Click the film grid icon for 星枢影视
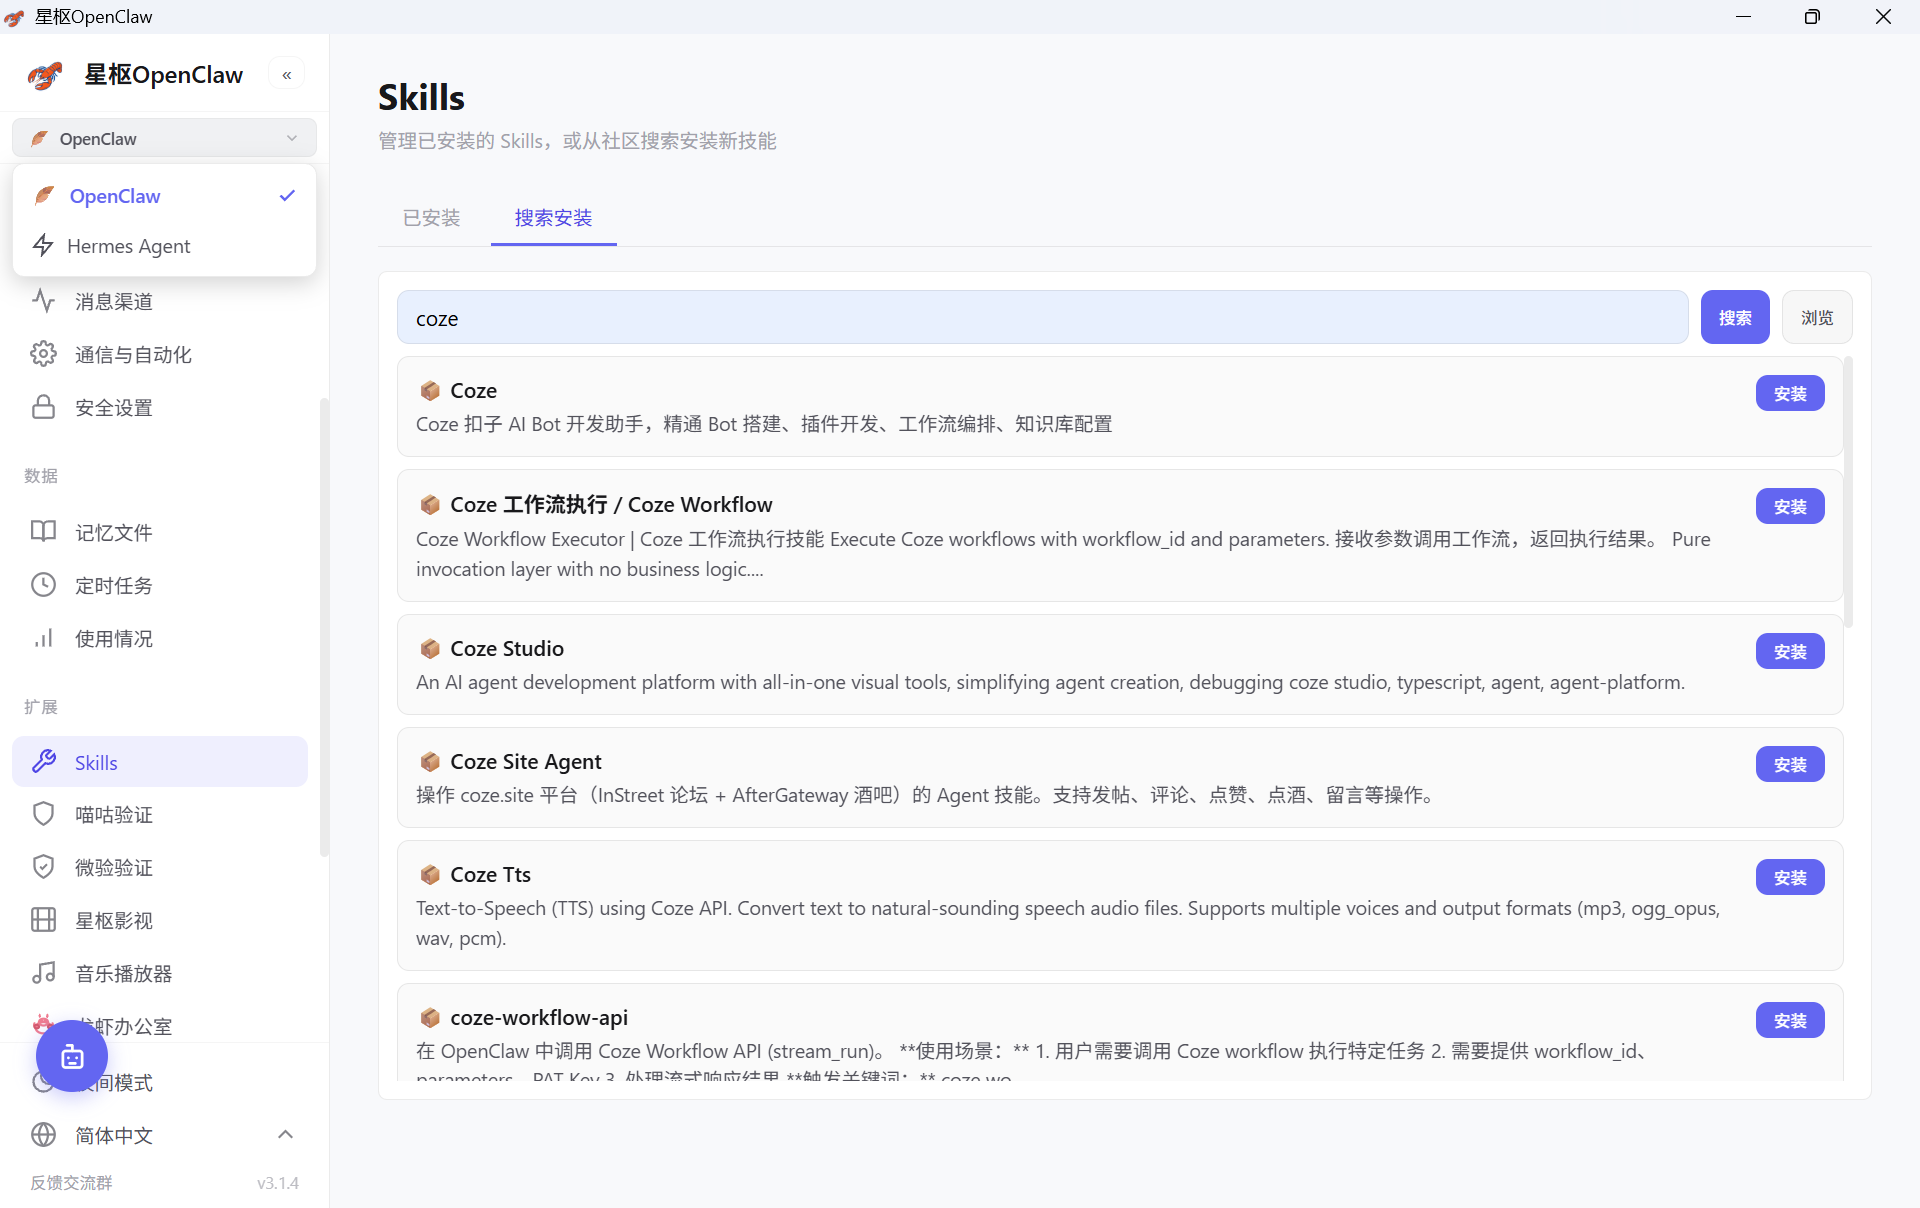Viewport: 1920px width, 1208px height. pyautogui.click(x=43, y=920)
